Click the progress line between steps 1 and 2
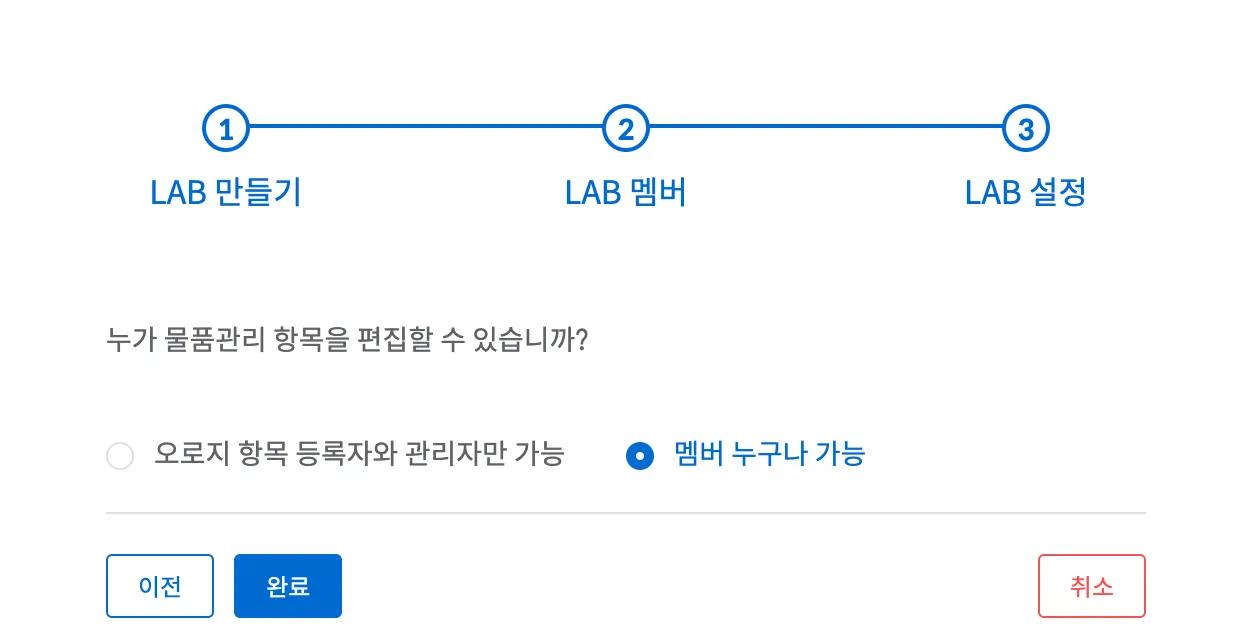The image size is (1250, 642). [426, 127]
